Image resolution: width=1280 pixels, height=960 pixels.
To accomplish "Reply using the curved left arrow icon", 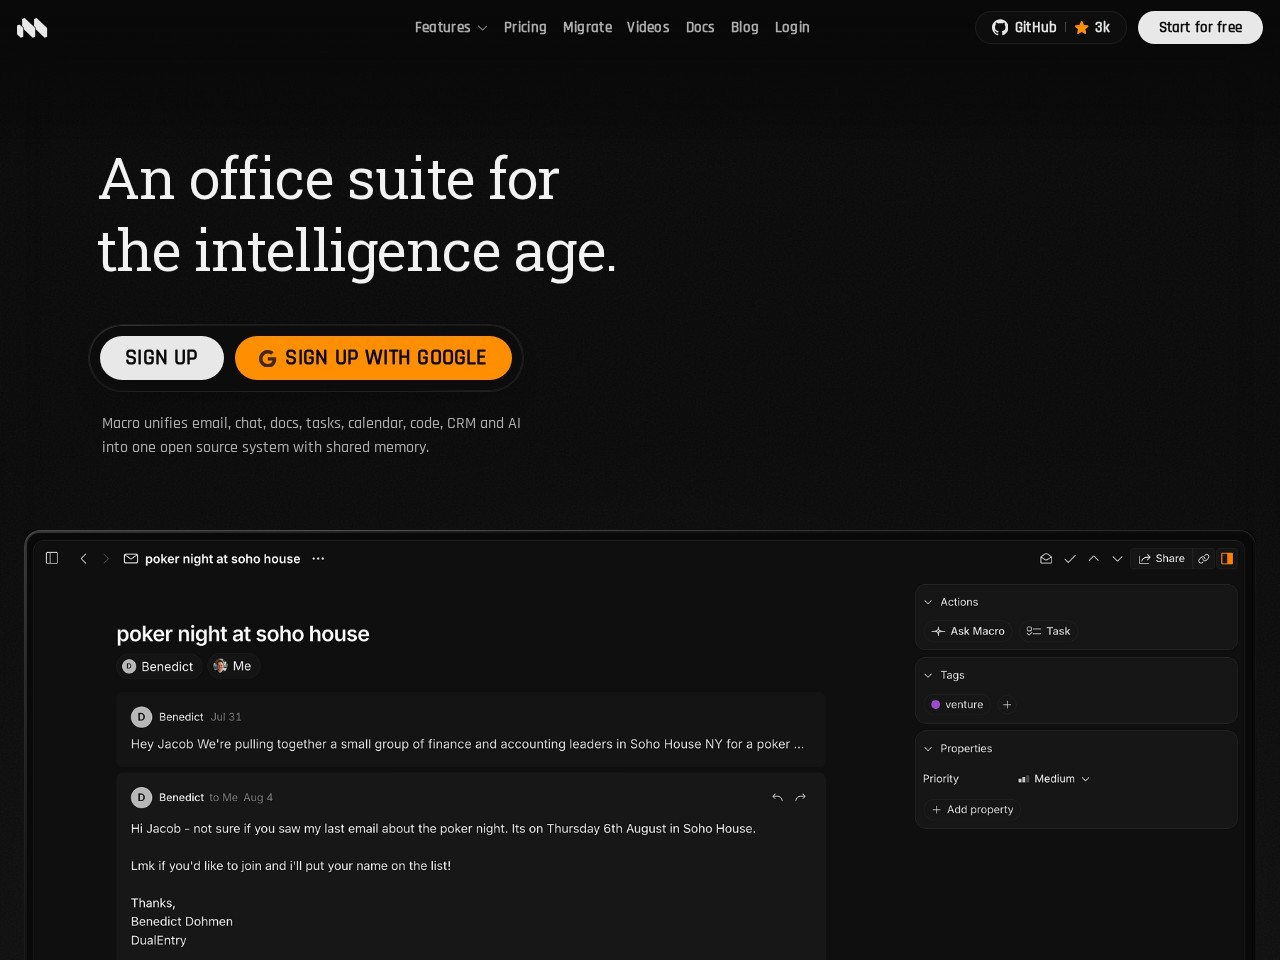I will tap(777, 797).
